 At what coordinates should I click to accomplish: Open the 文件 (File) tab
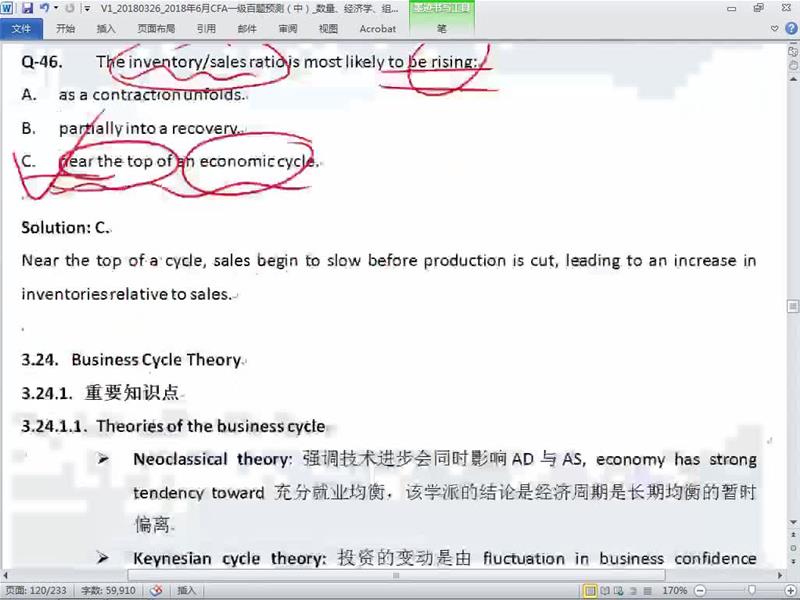click(x=21, y=29)
